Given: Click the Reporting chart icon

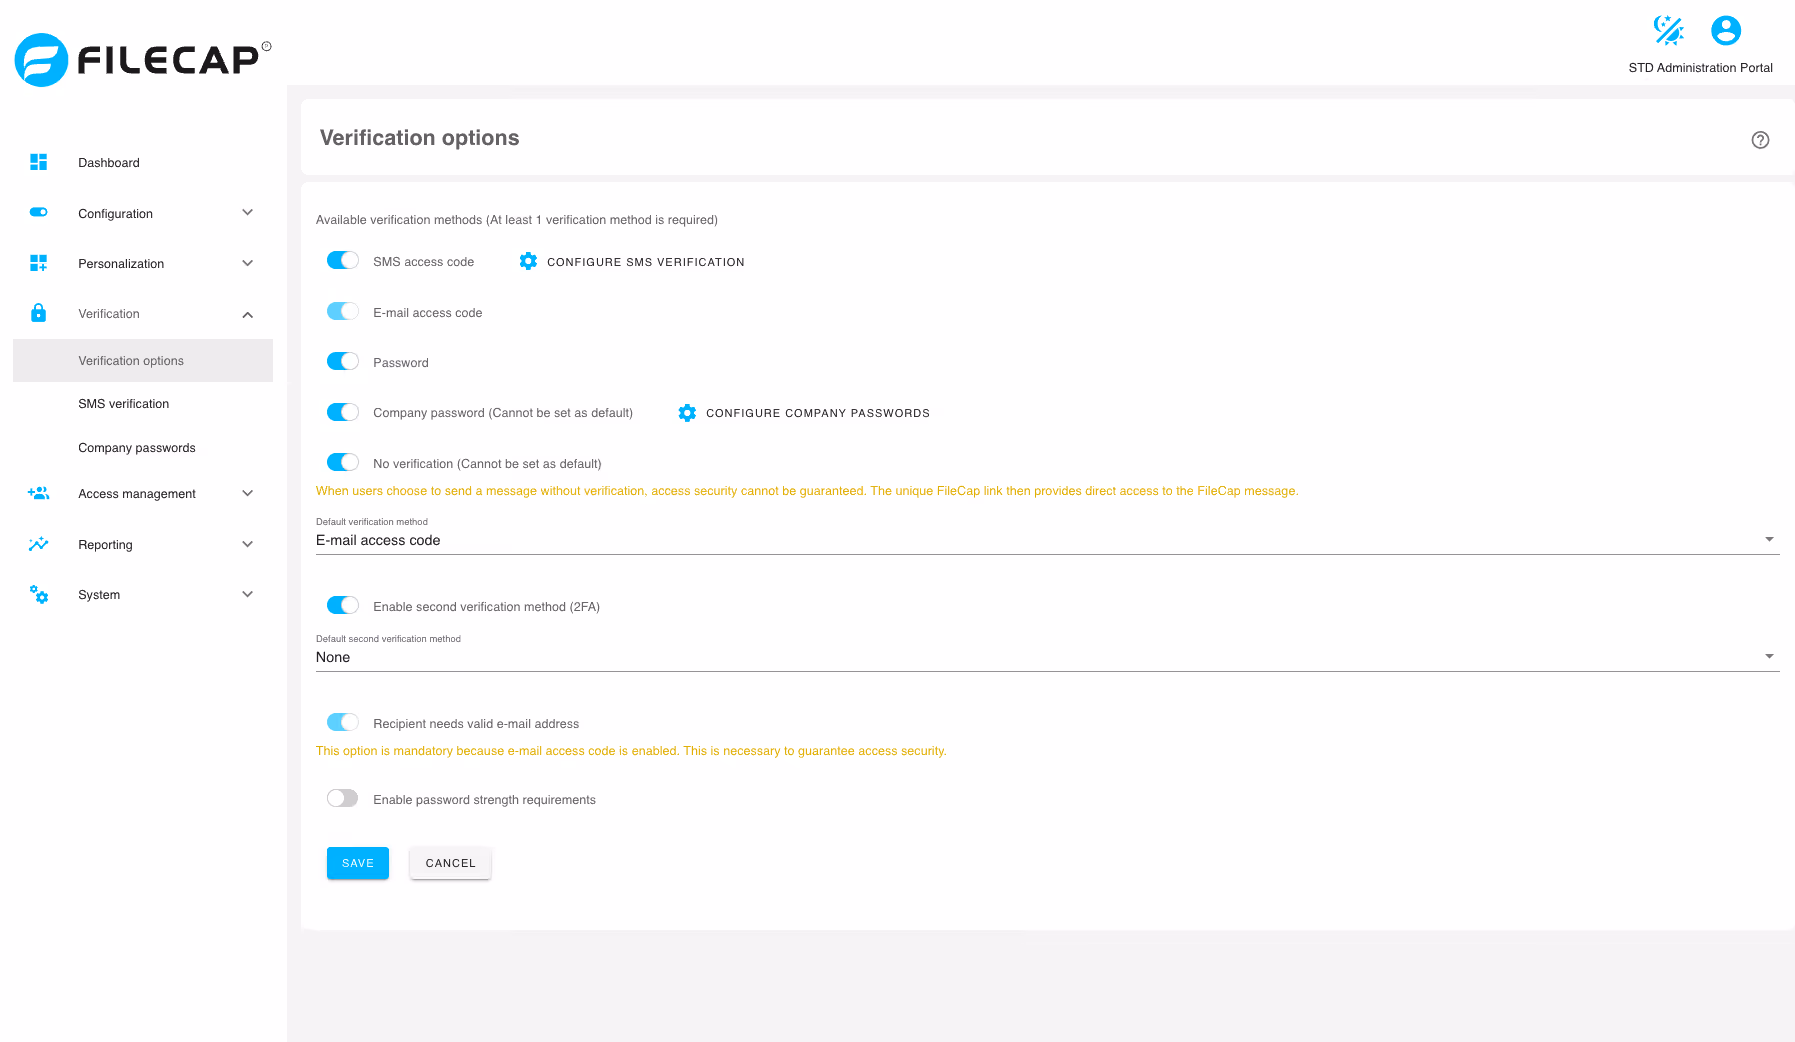Looking at the screenshot, I should [39, 544].
